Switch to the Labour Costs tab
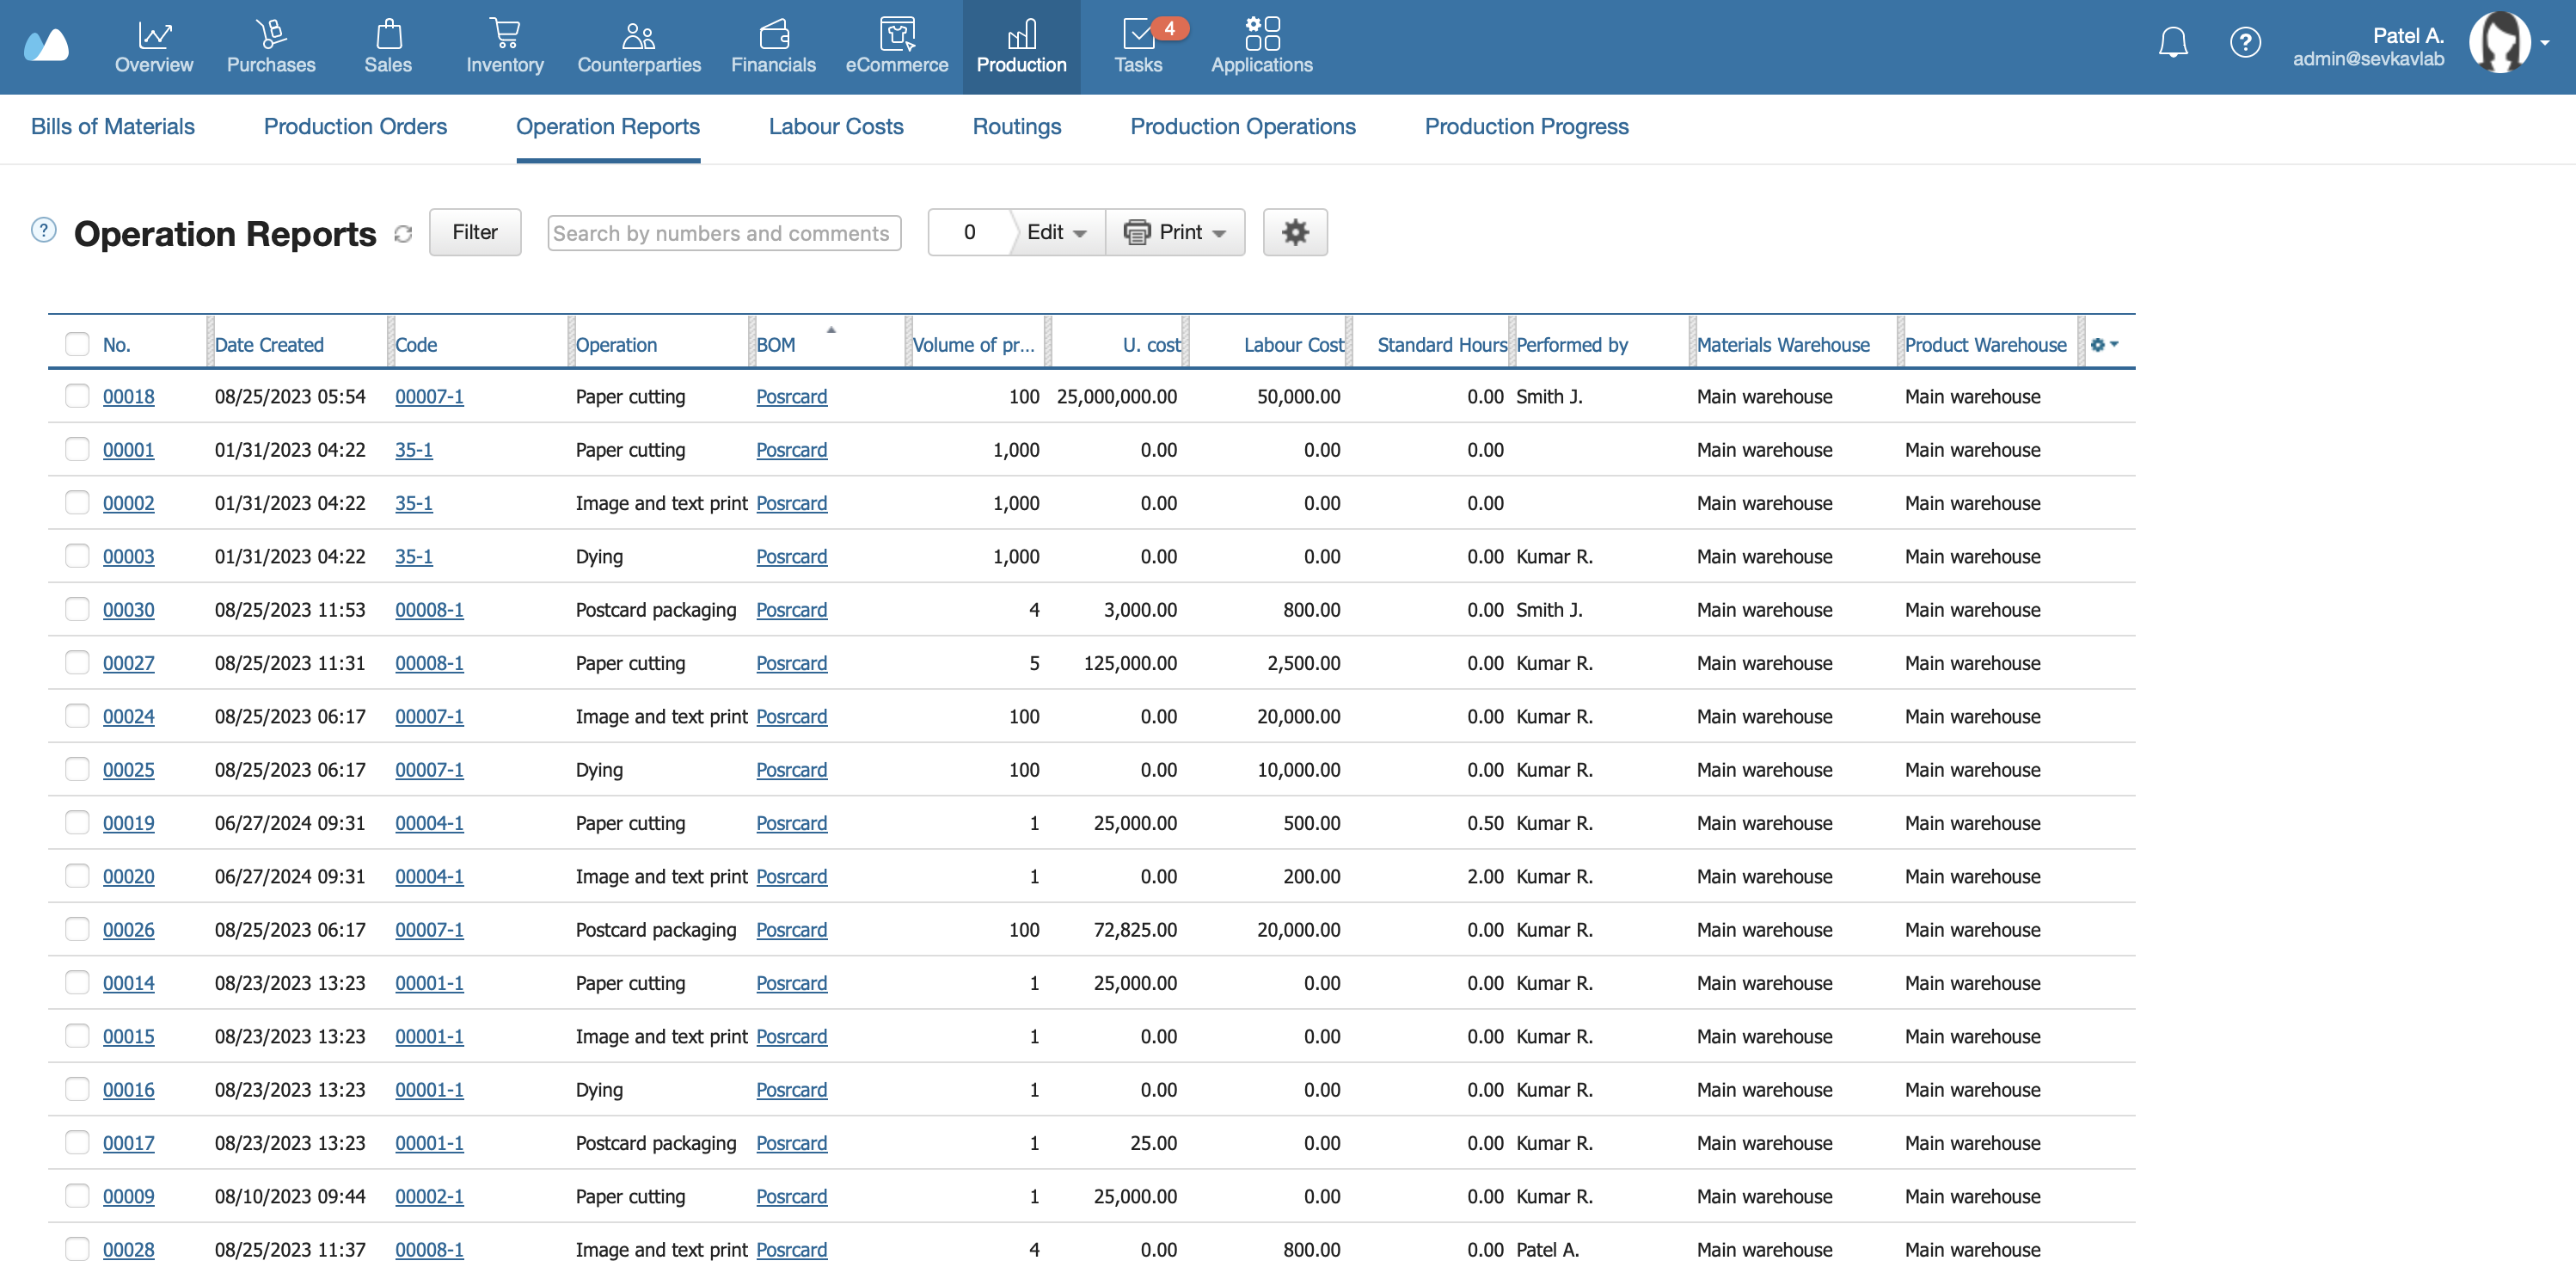 (x=836, y=127)
